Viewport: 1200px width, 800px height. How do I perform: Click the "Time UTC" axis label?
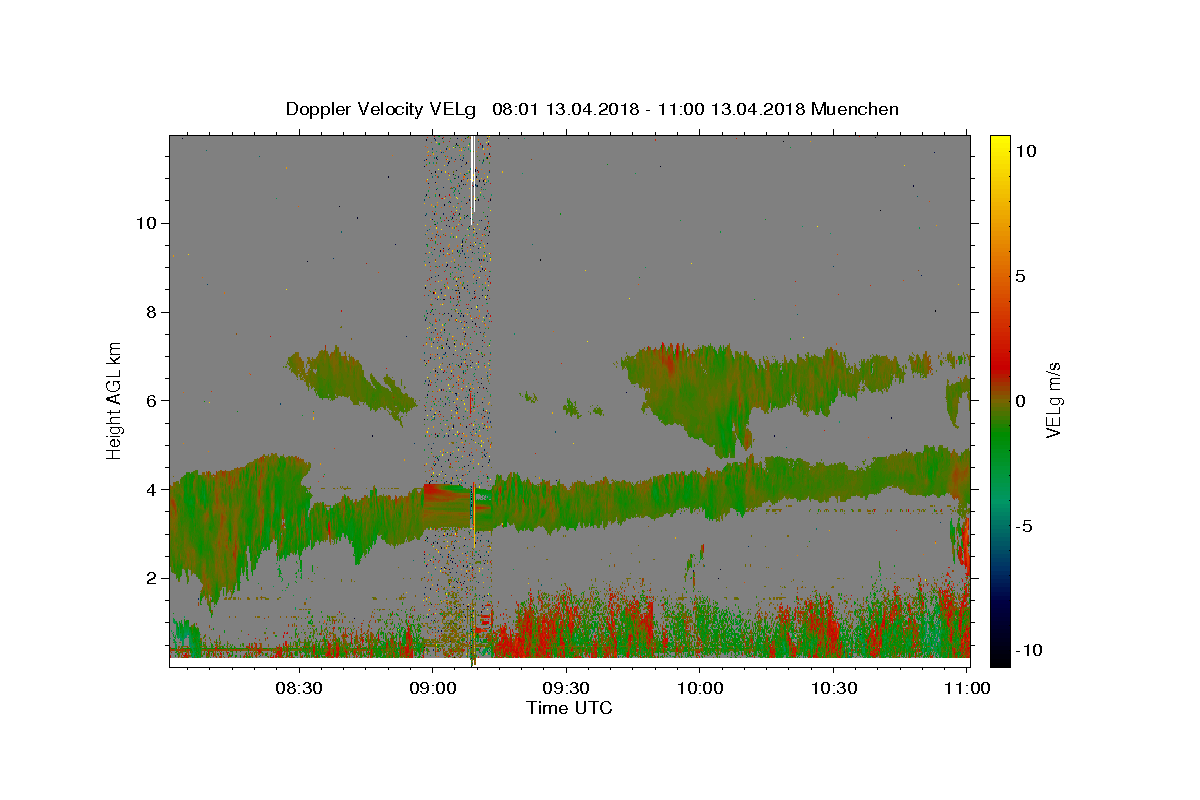click(569, 708)
